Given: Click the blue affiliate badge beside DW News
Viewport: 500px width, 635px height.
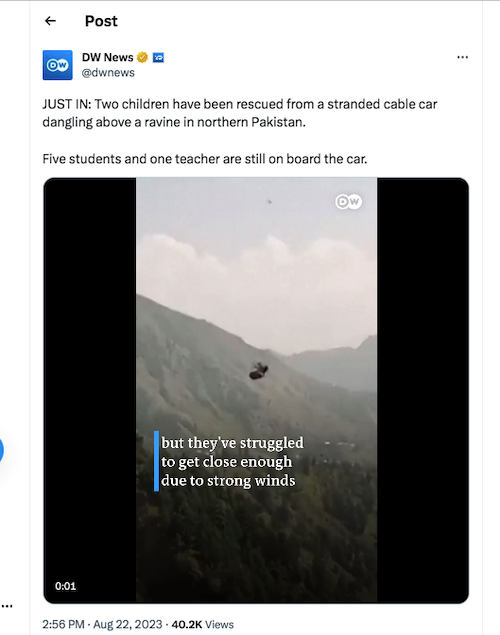Looking at the screenshot, I should click(158, 58).
